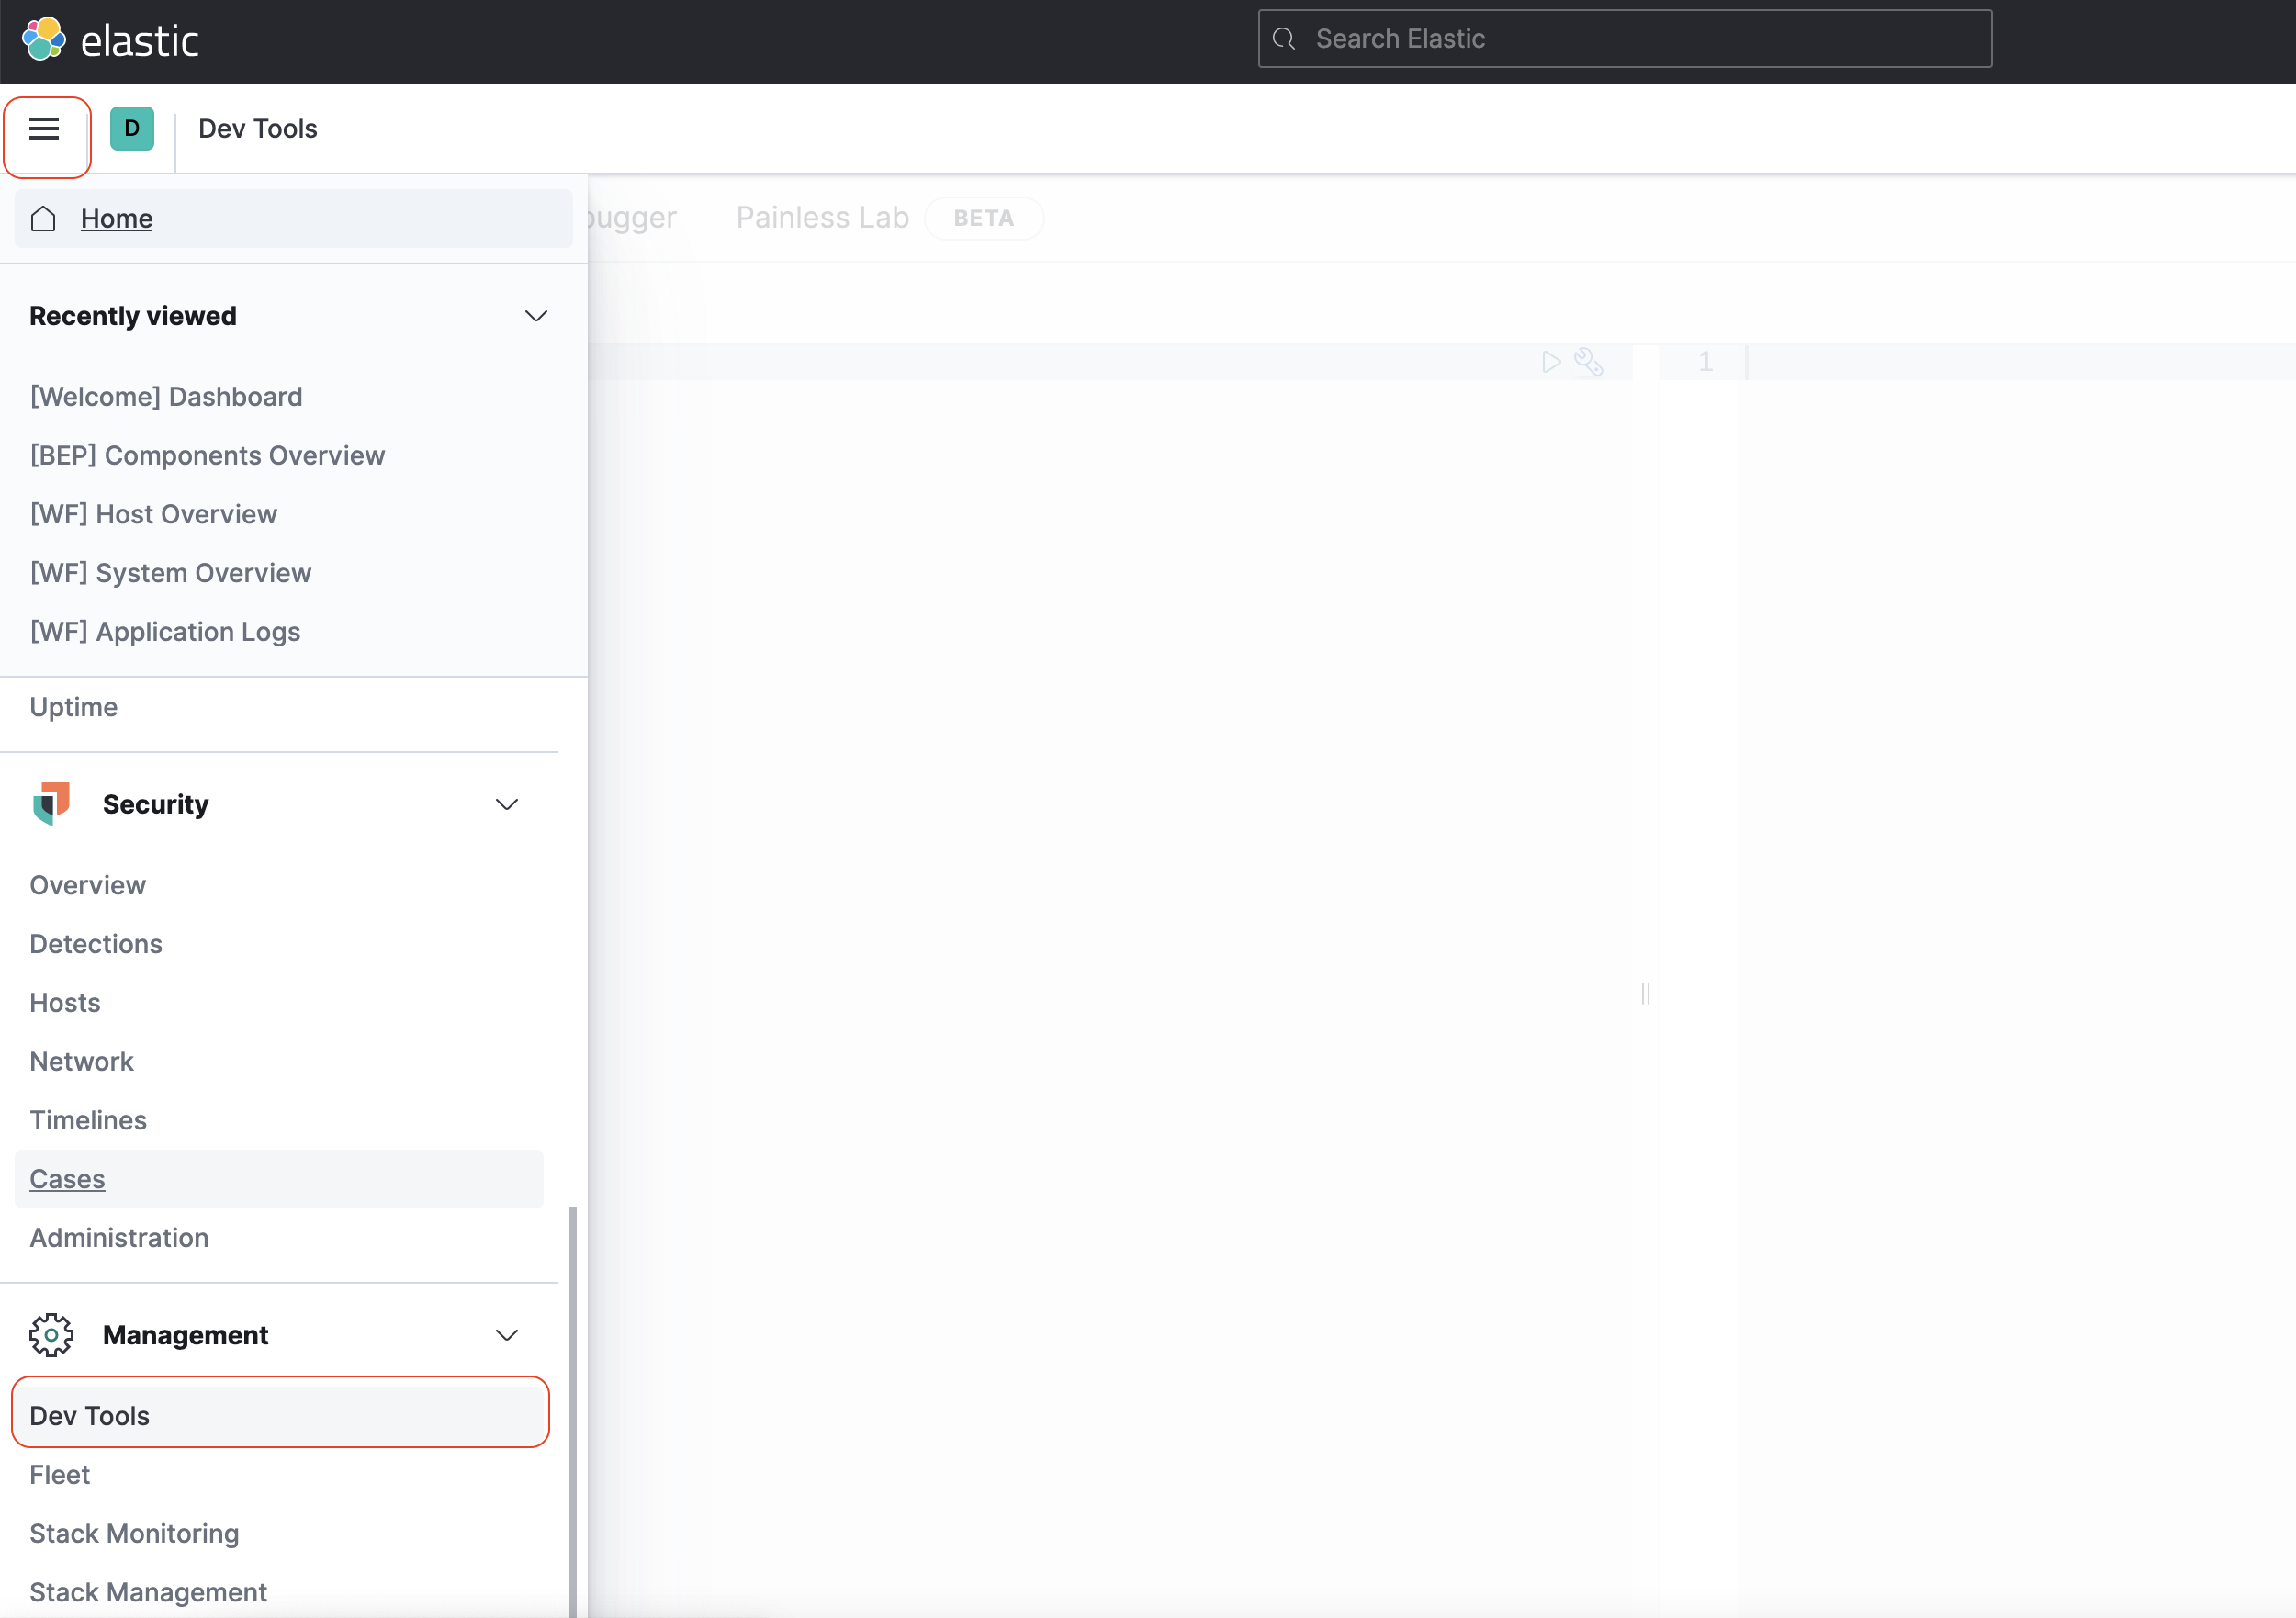Click the magnifier icon in the search bar

[1284, 39]
